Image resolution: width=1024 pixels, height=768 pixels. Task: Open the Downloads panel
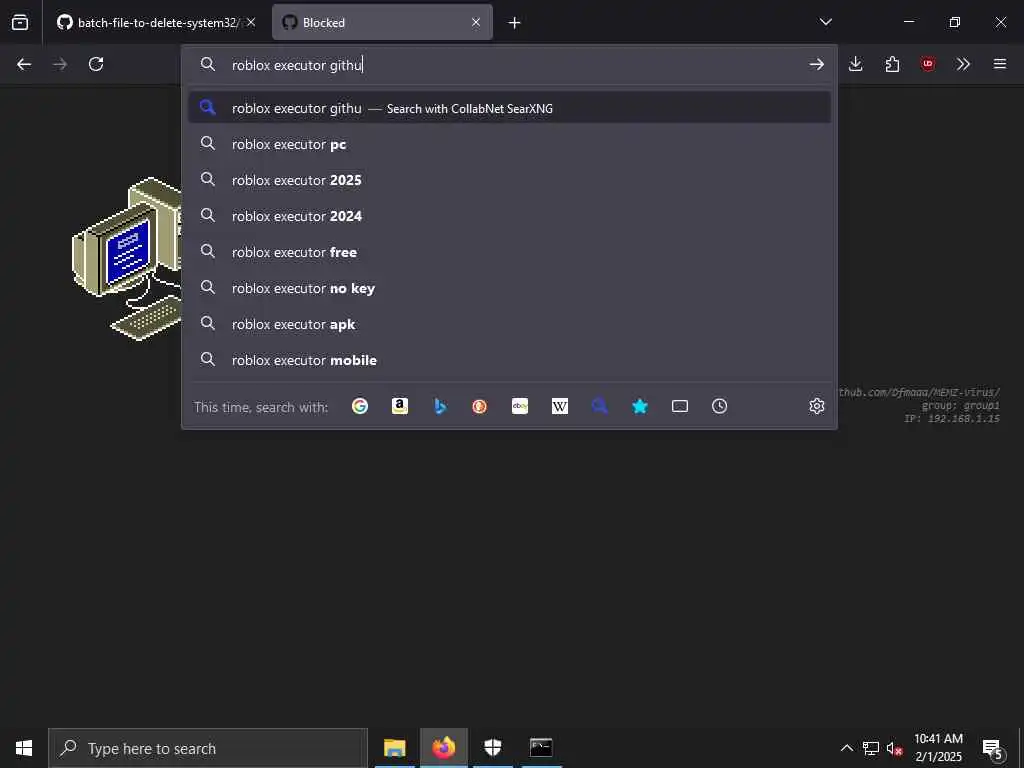point(856,64)
